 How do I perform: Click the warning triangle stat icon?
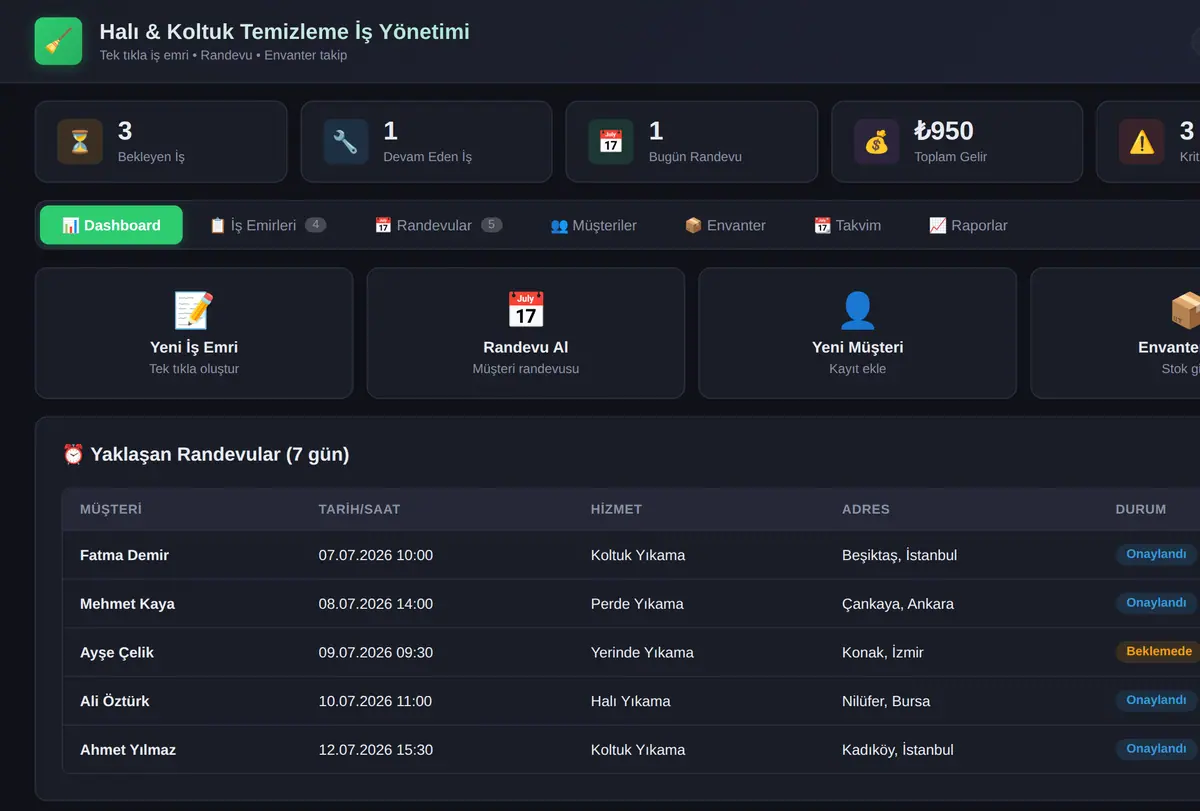pyautogui.click(x=1141, y=142)
